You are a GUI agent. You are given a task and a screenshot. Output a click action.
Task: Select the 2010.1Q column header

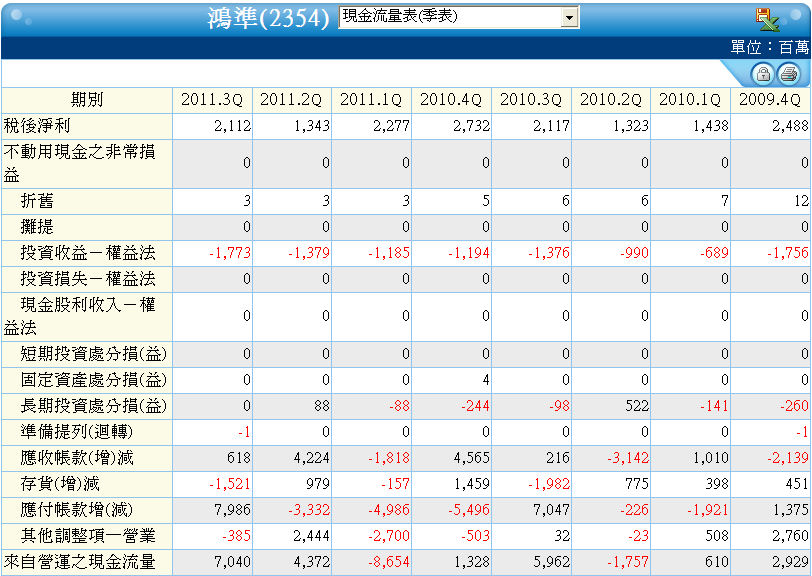point(690,99)
